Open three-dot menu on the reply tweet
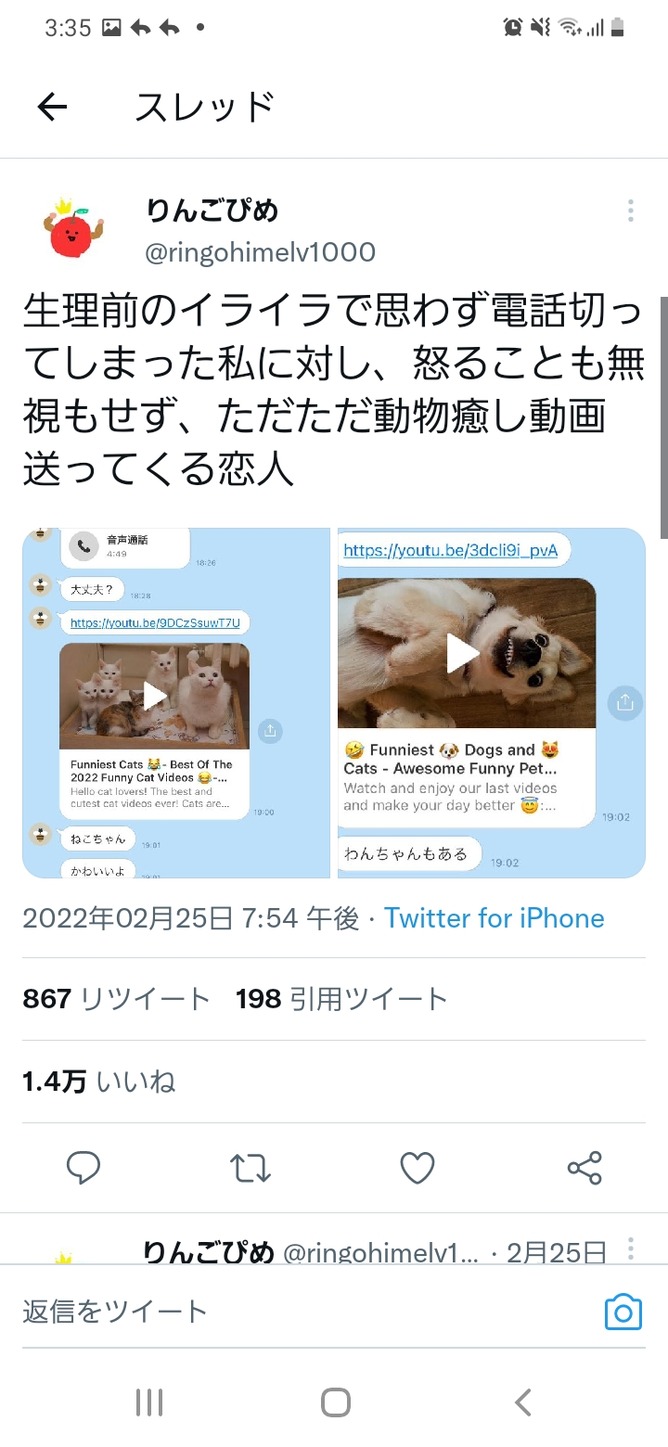Image resolution: width=668 pixels, height=1447 pixels. coord(630,1248)
